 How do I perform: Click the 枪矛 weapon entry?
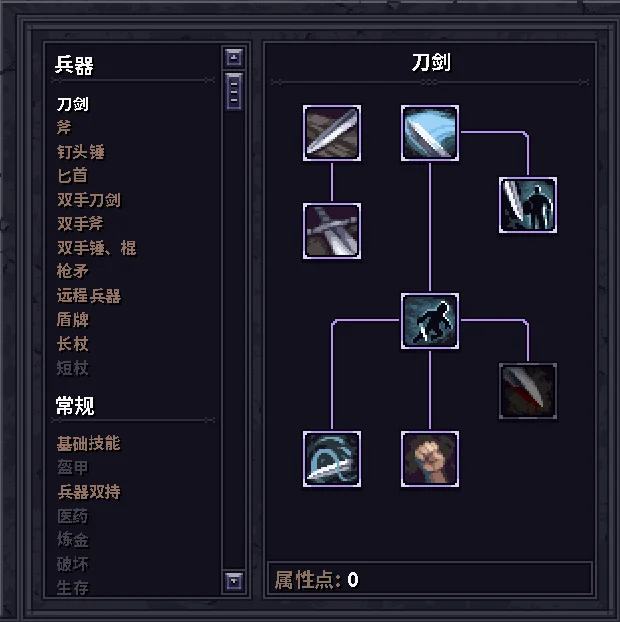pyautogui.click(x=72, y=271)
